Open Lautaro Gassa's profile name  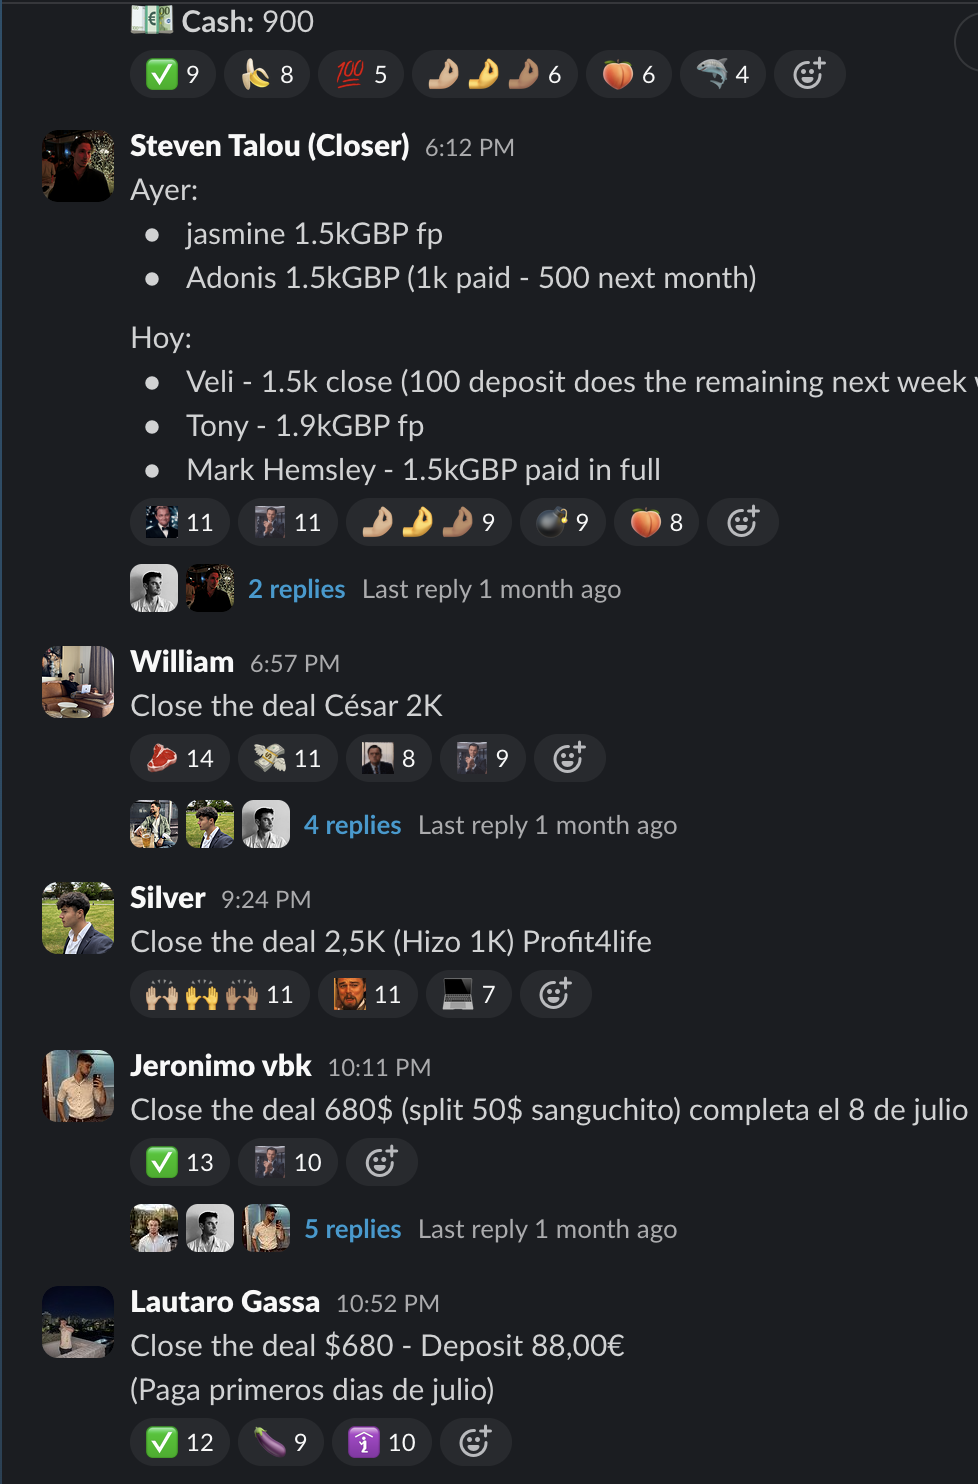[x=225, y=1302]
